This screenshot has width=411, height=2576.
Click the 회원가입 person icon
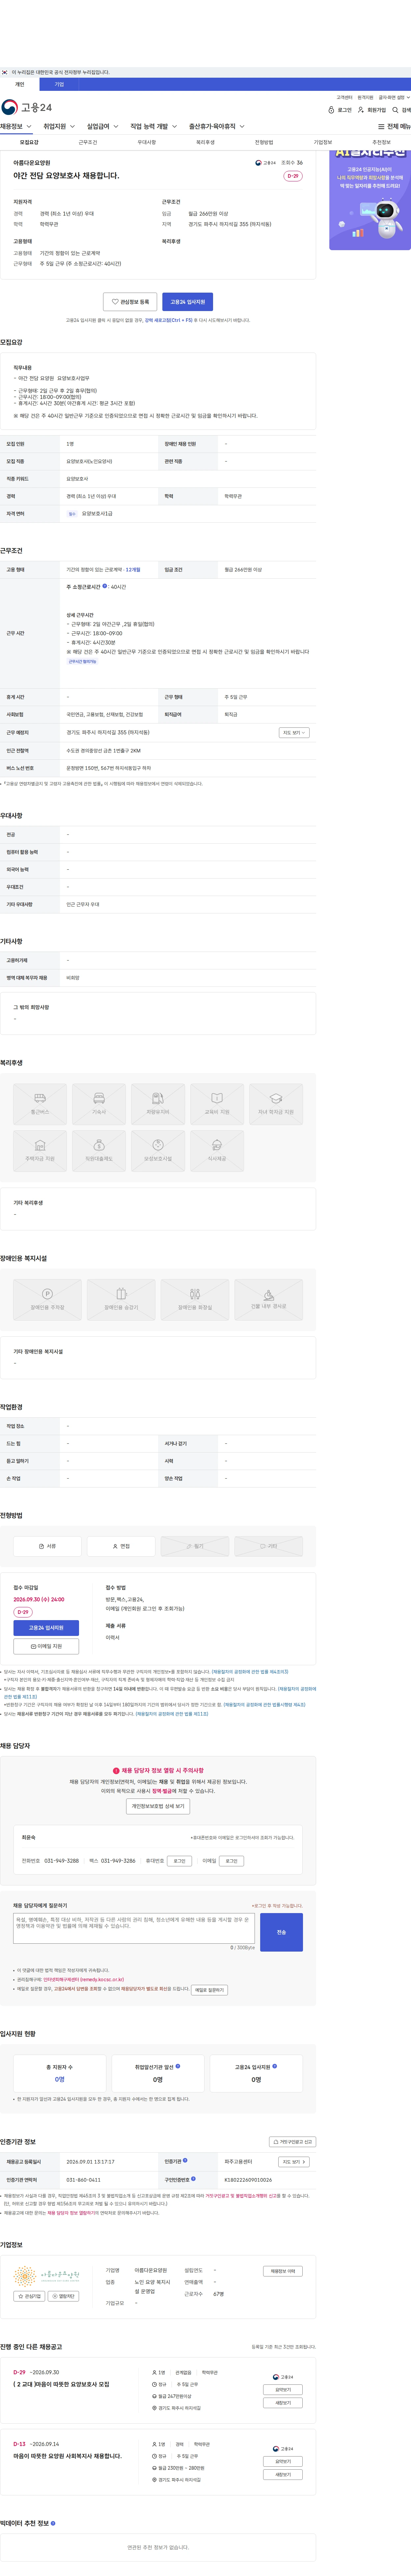click(361, 110)
